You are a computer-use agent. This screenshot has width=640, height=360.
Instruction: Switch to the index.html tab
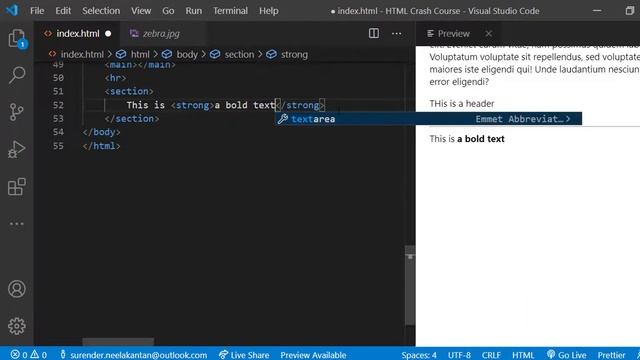point(78,33)
